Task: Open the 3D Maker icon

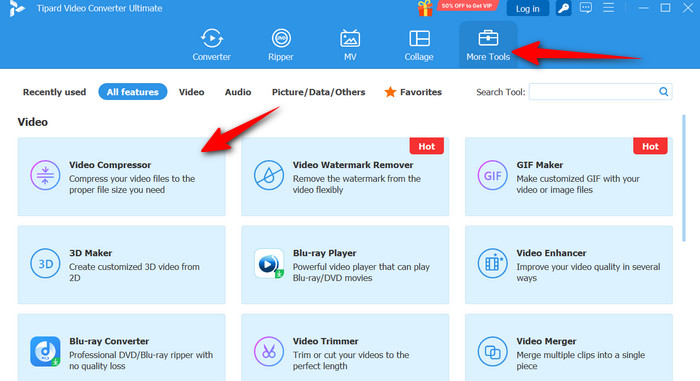Action: [x=45, y=264]
